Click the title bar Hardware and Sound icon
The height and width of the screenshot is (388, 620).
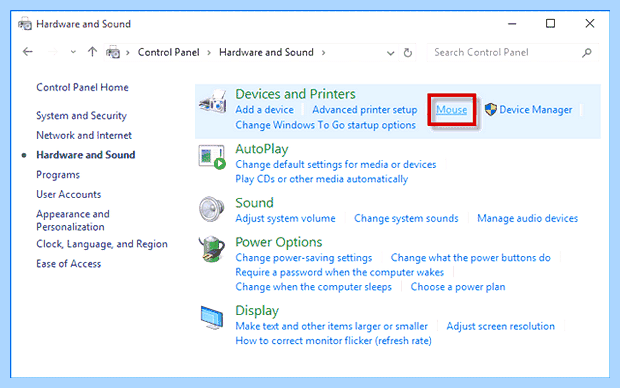[x=25, y=24]
